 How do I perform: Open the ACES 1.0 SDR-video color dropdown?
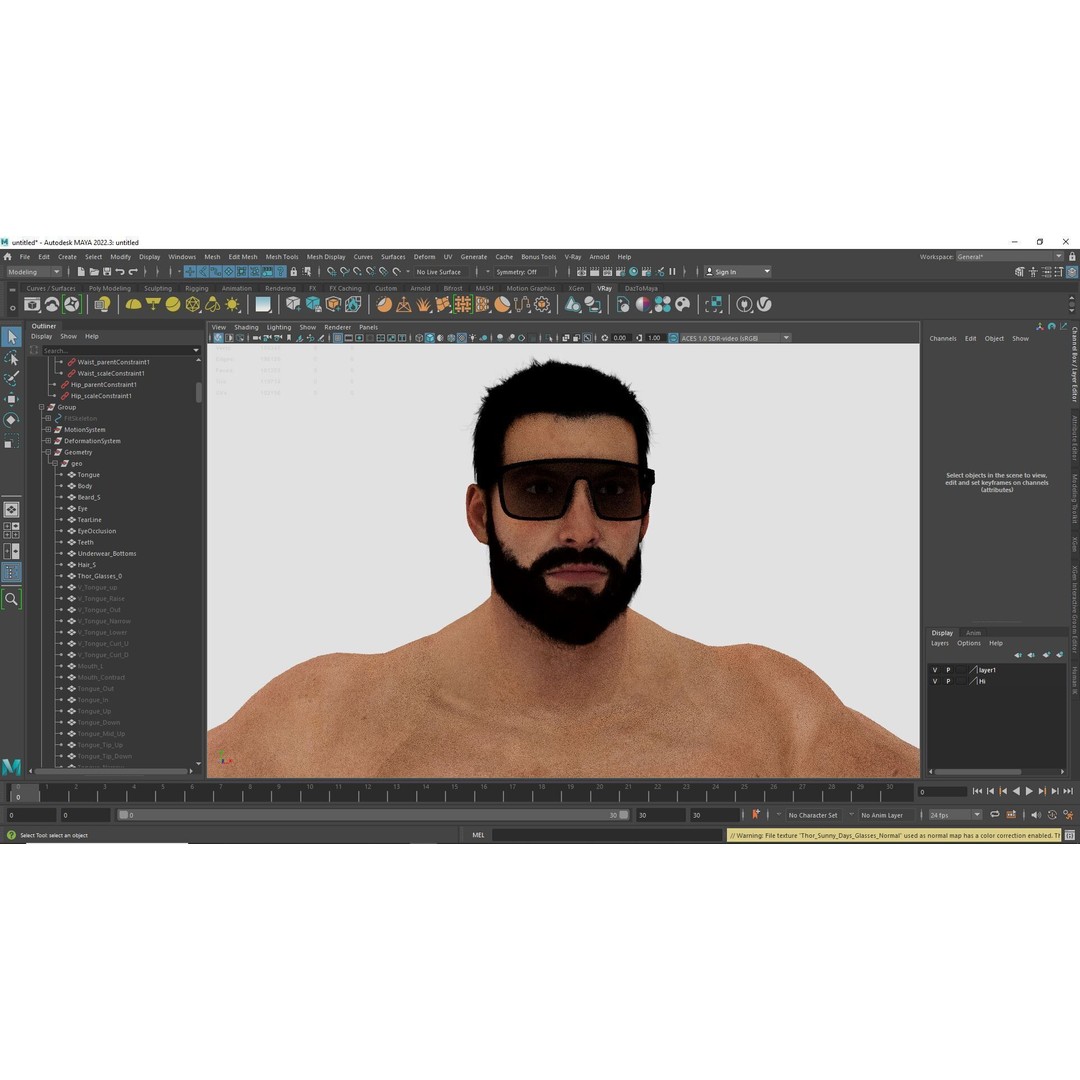(735, 338)
